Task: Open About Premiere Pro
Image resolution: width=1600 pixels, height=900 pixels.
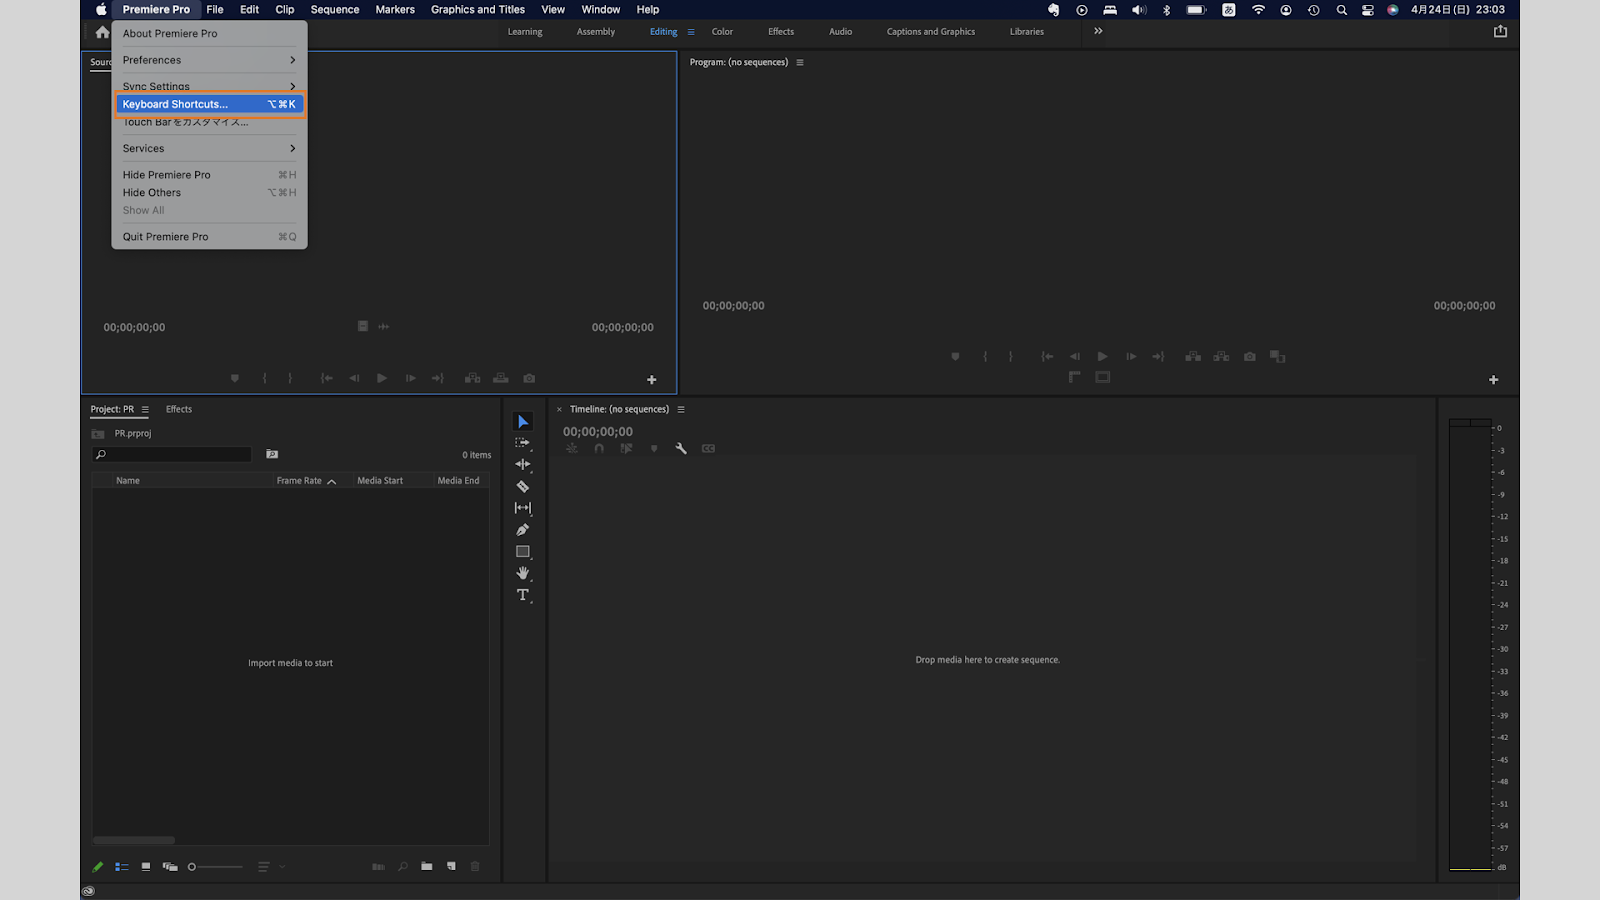Action: coord(209,33)
